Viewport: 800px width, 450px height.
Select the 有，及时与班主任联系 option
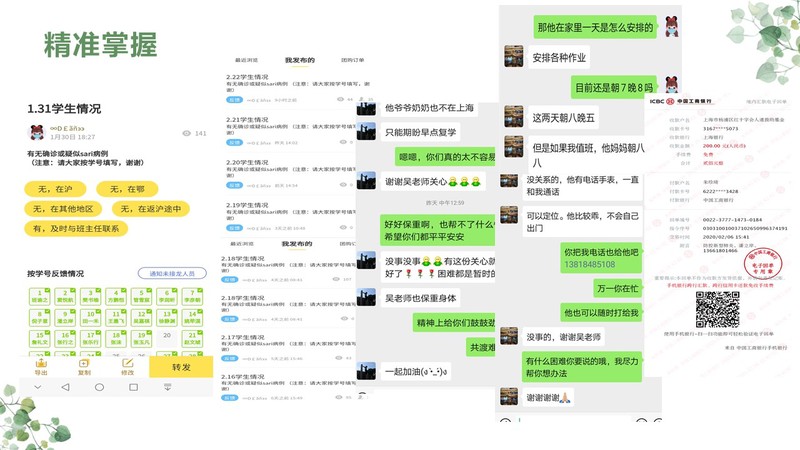pyautogui.click(x=76, y=229)
